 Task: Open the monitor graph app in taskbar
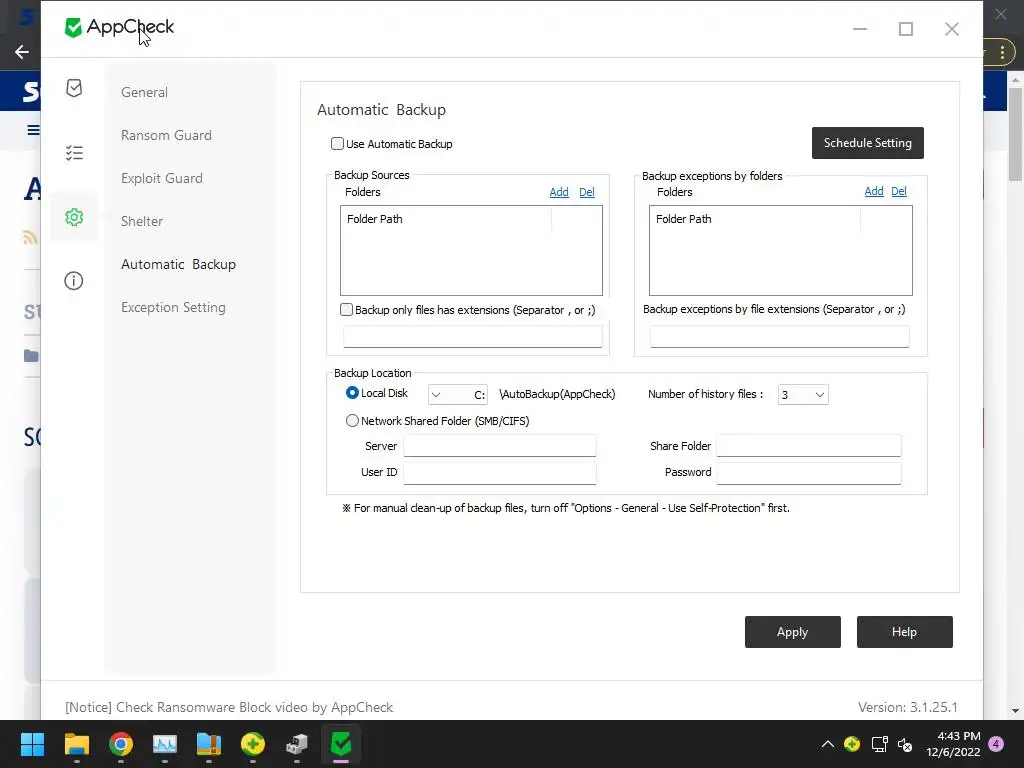click(165, 744)
